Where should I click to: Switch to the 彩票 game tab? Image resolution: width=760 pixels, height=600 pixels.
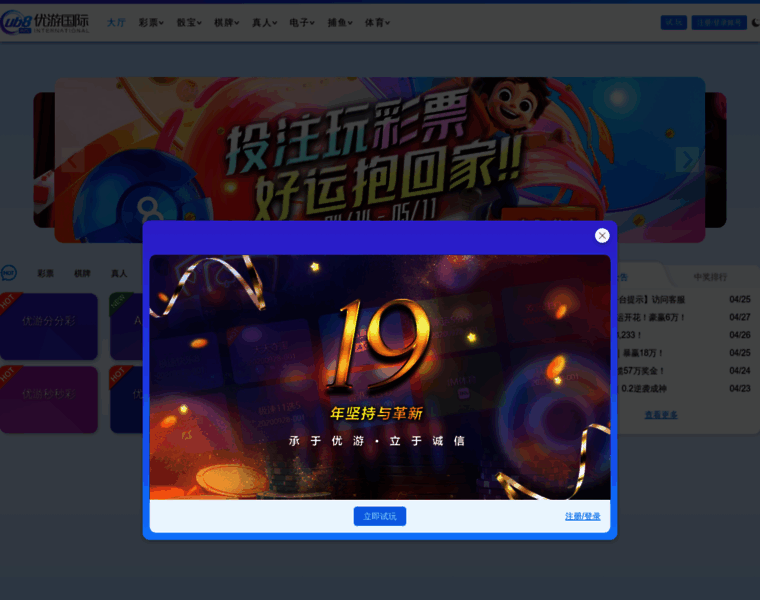[46, 273]
